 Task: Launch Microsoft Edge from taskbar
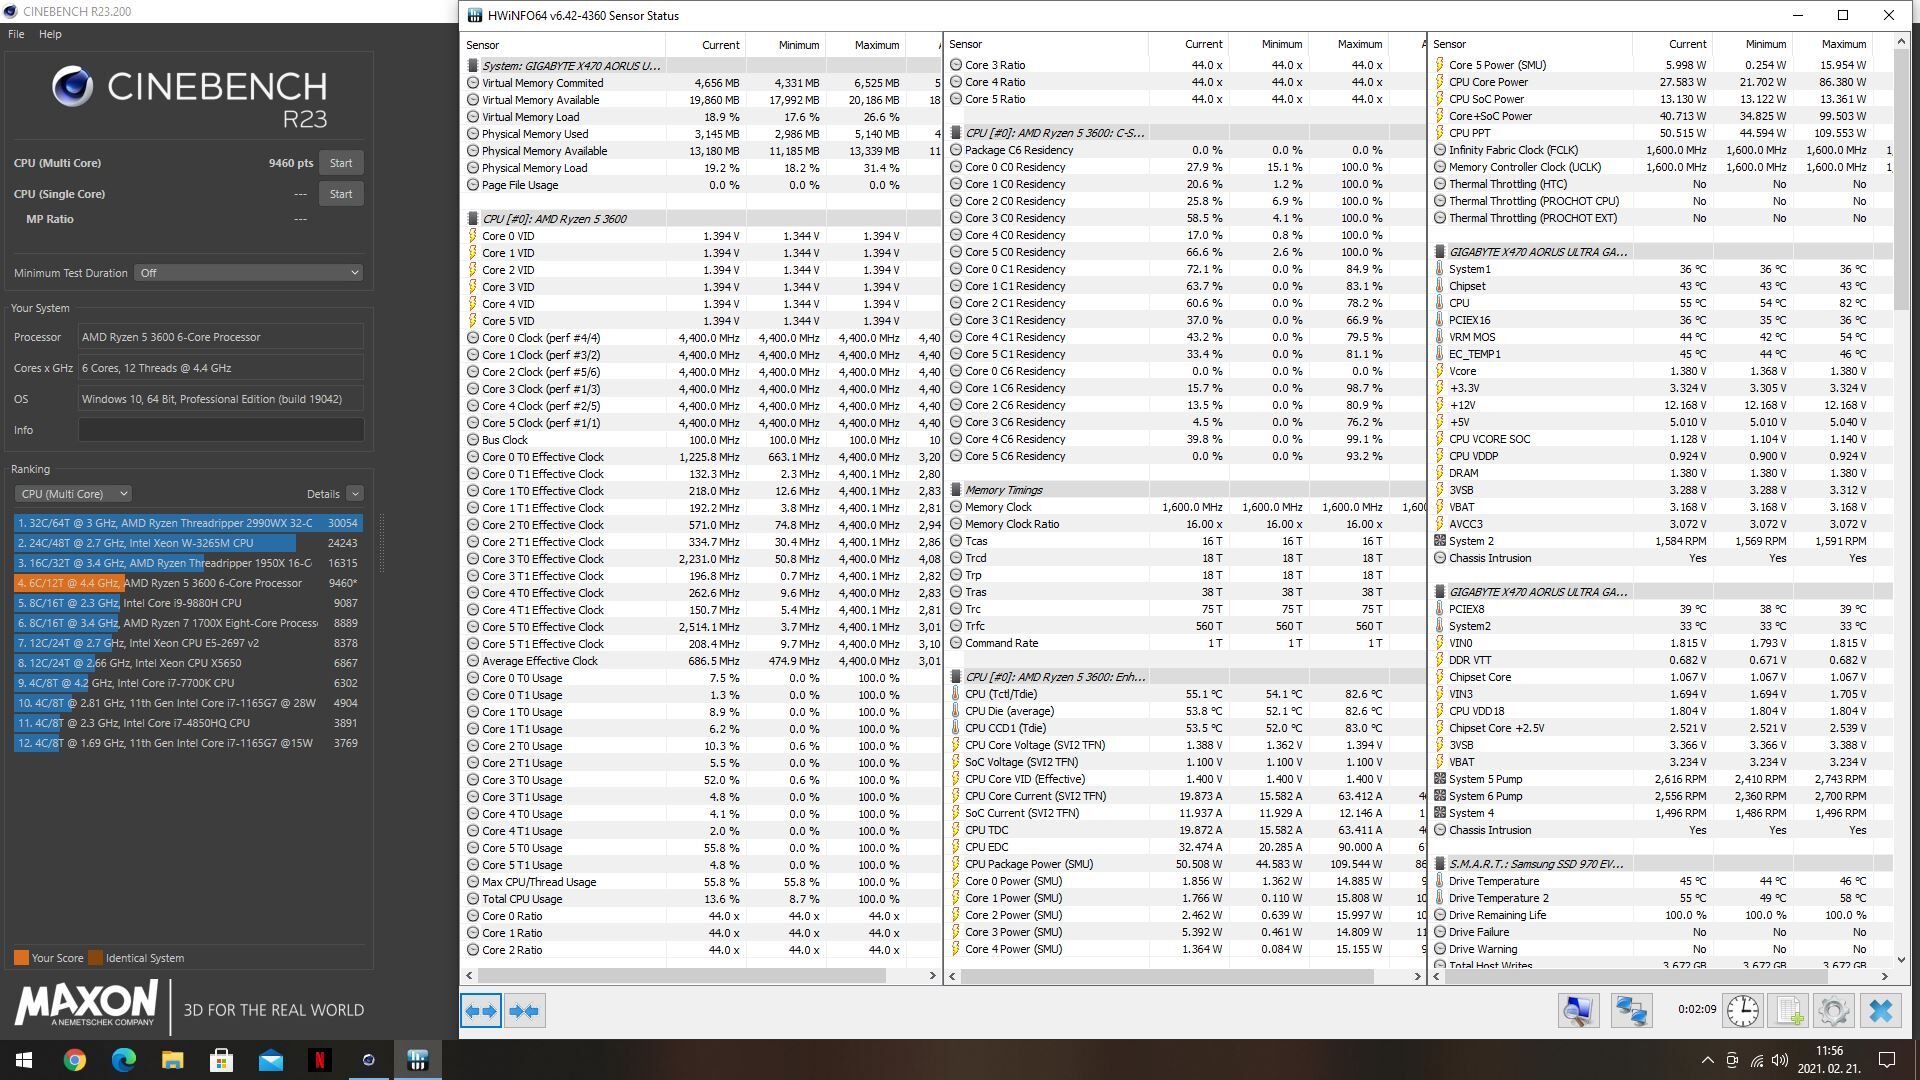click(x=123, y=1060)
